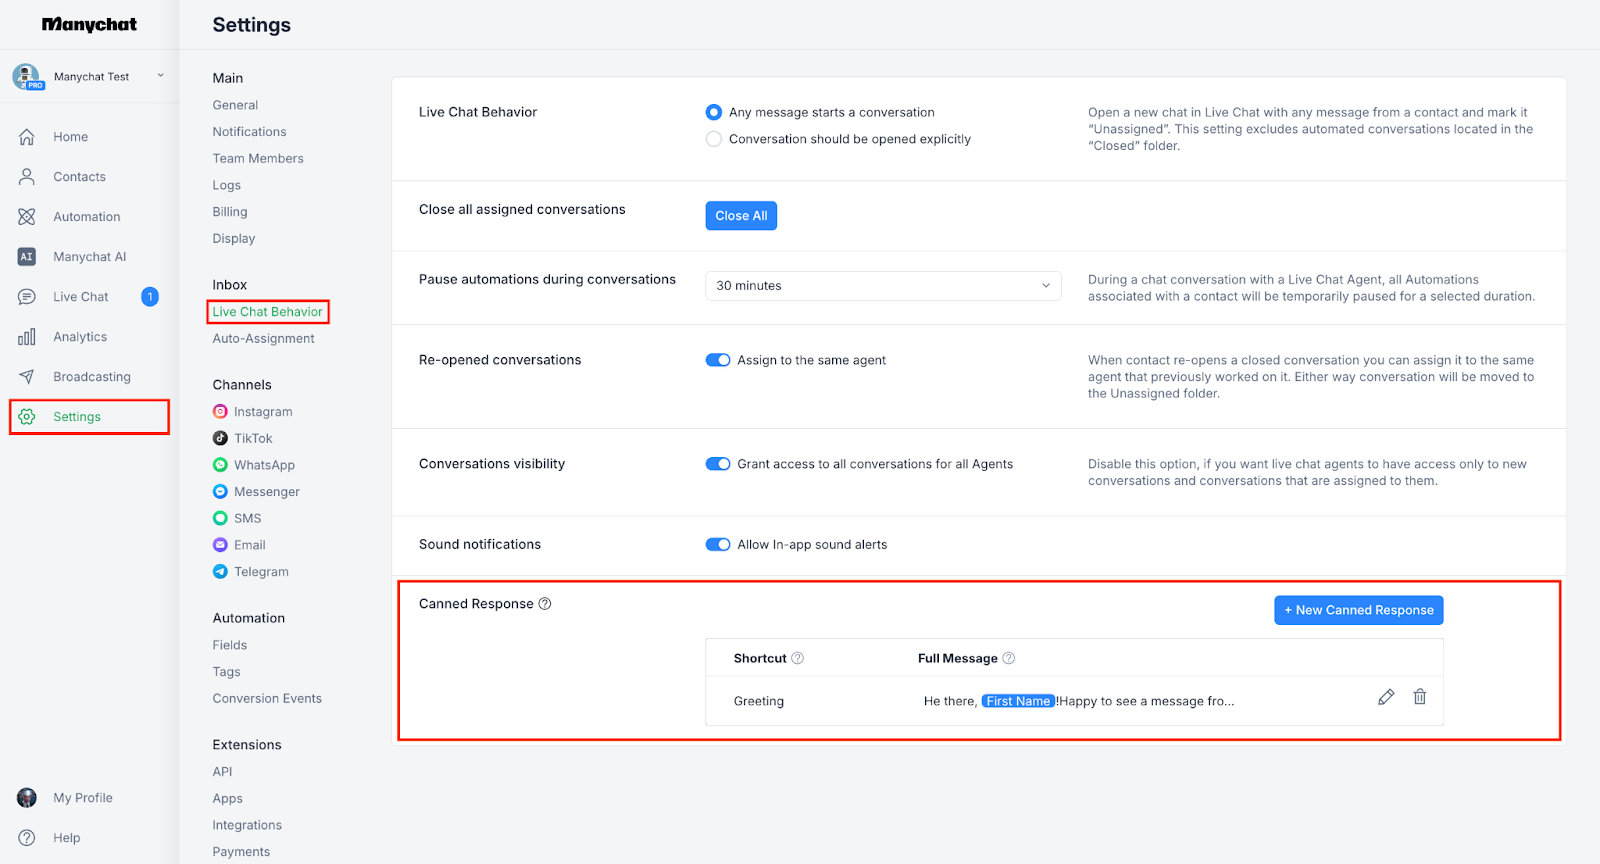
Task: Click the Close All button
Action: coord(741,216)
